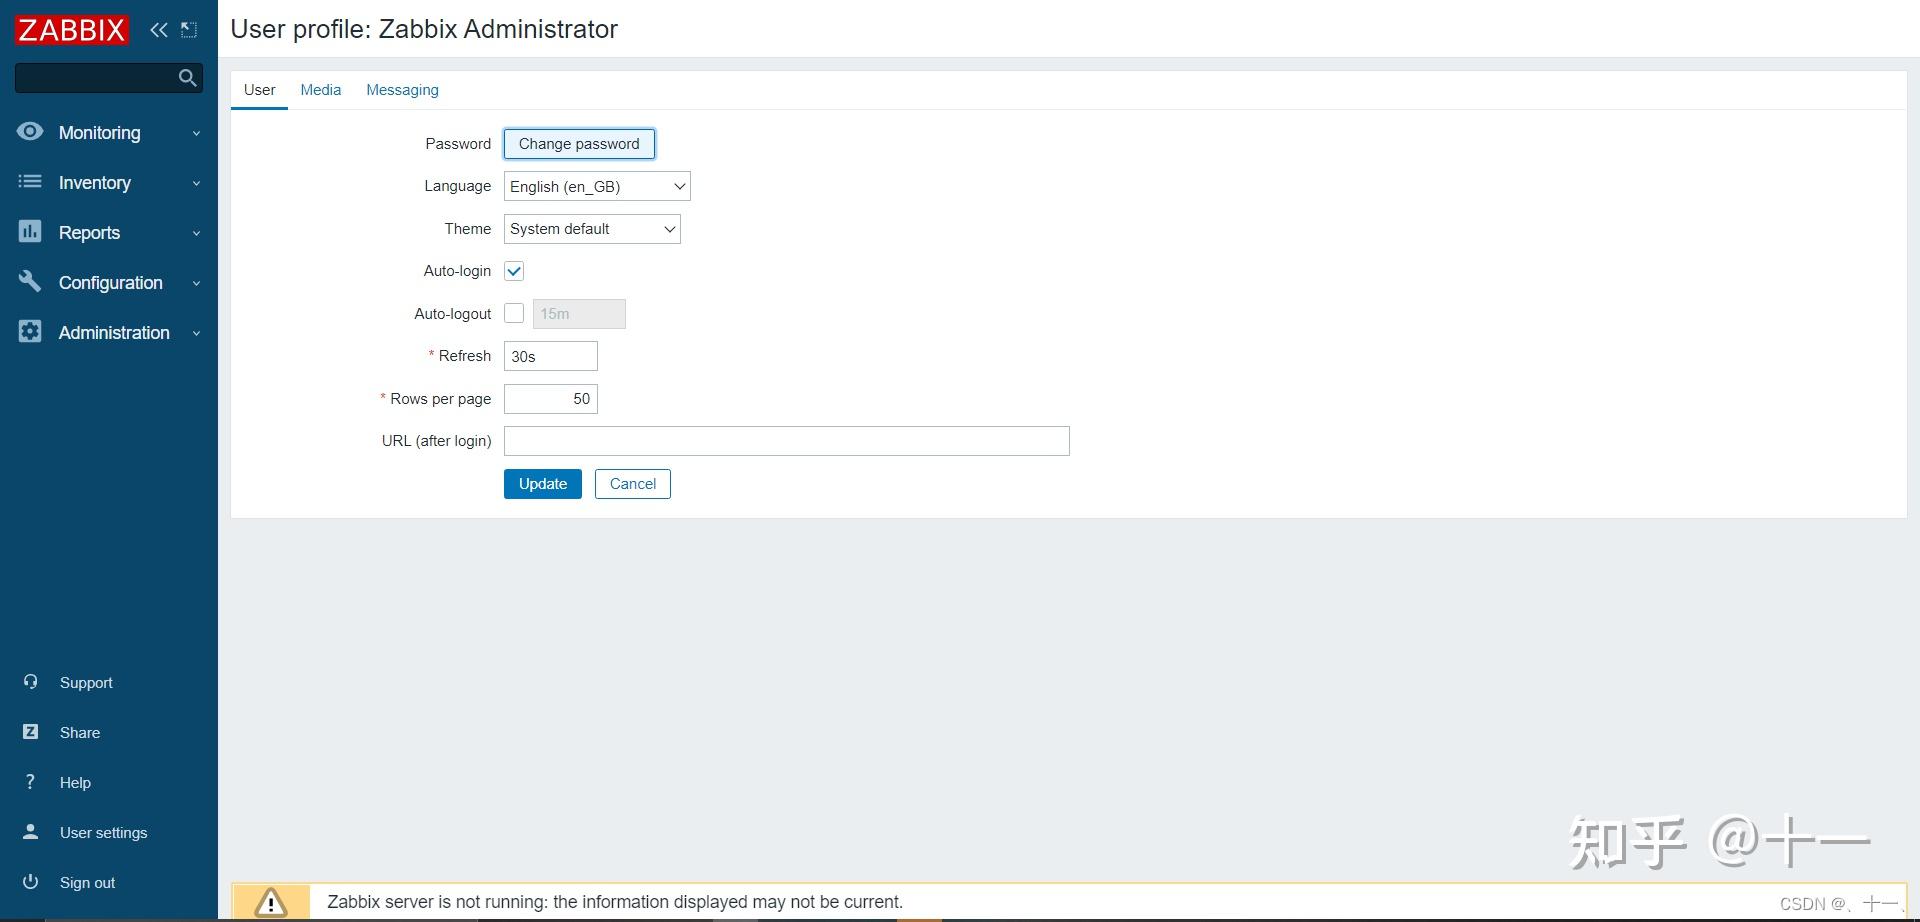Open the Configuration menu

click(109, 282)
